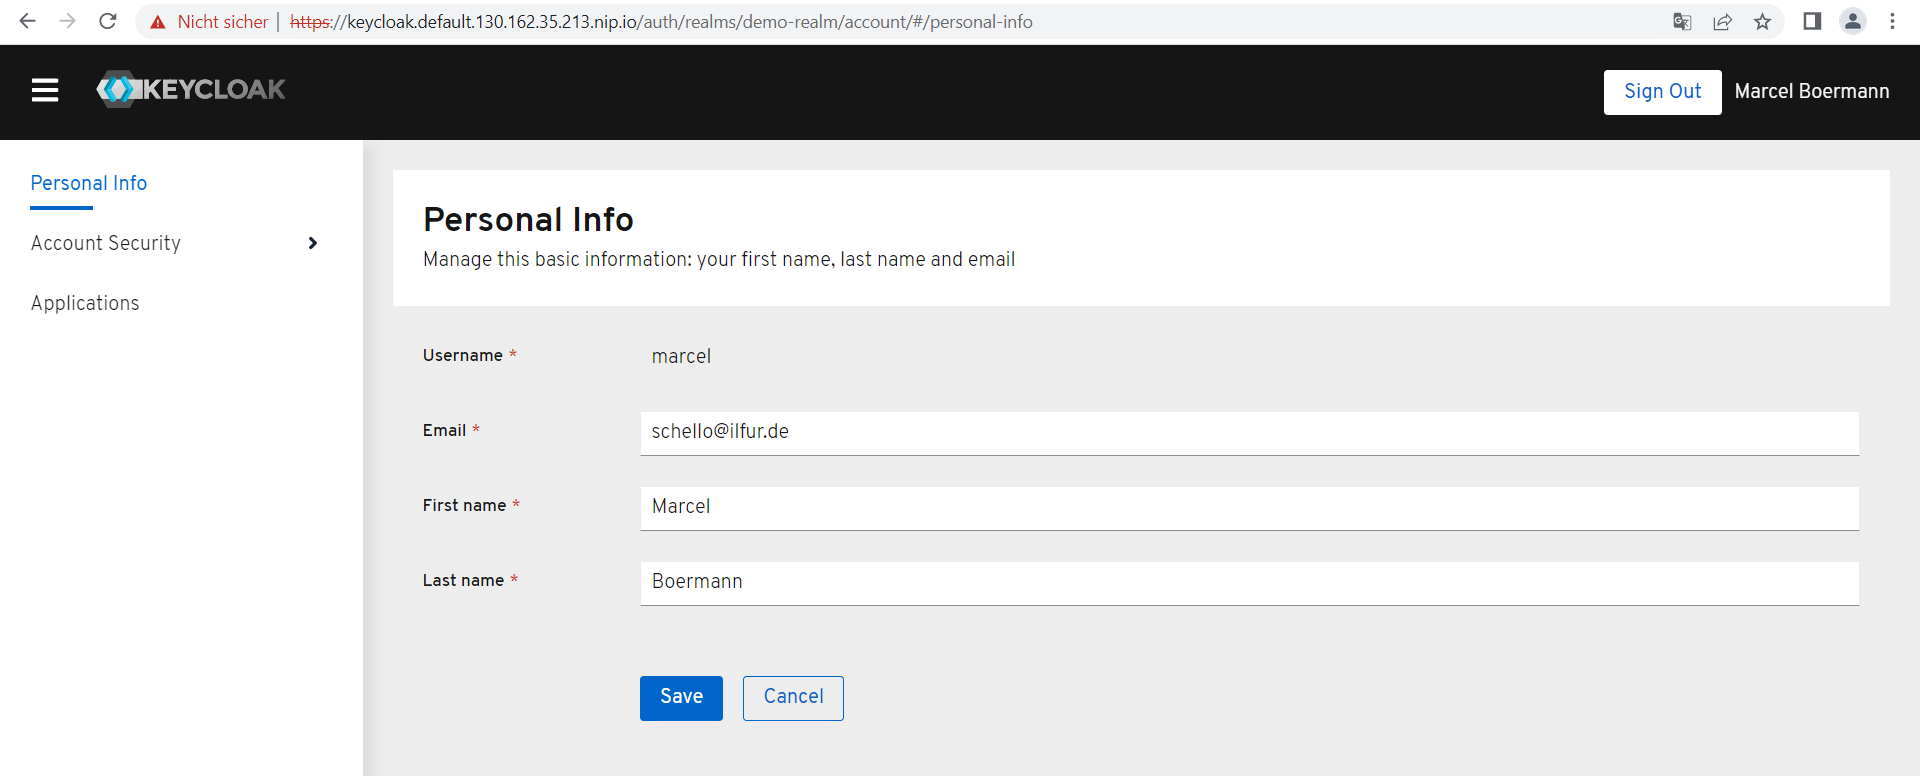Open the hamburger navigation menu
The height and width of the screenshot is (776, 1920).
tap(45, 91)
